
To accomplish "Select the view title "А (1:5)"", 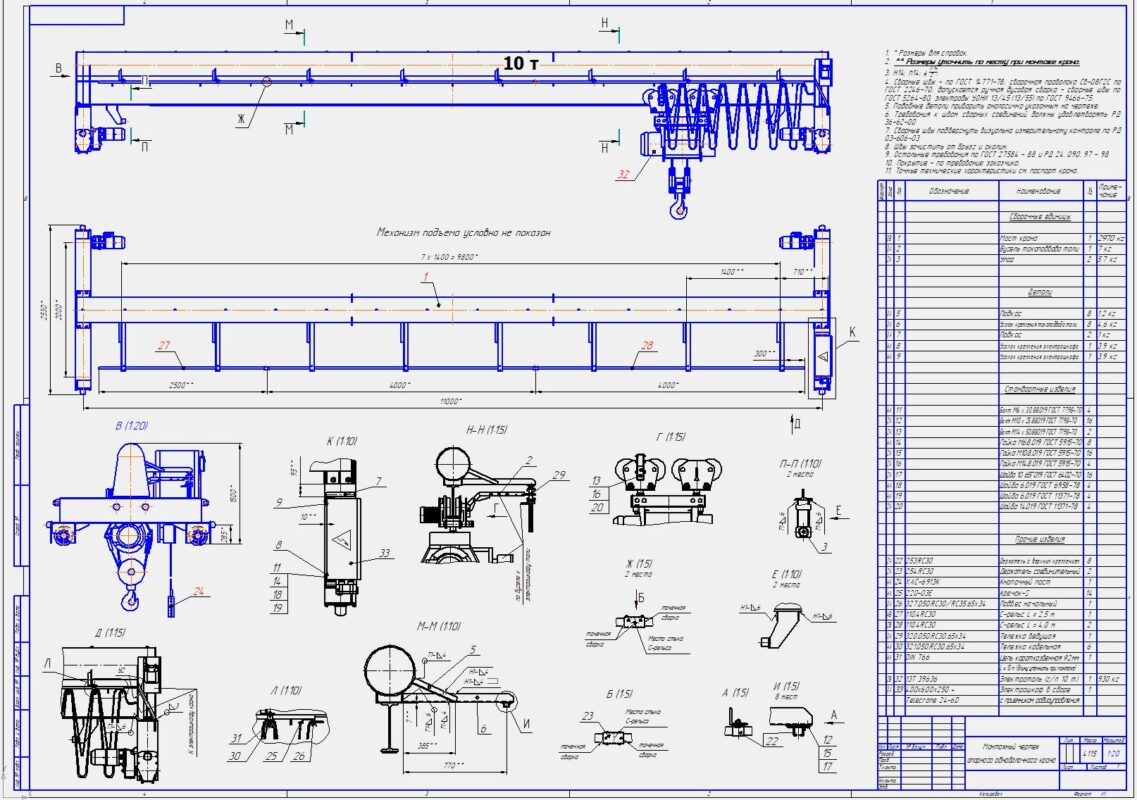I will [x=736, y=693].
